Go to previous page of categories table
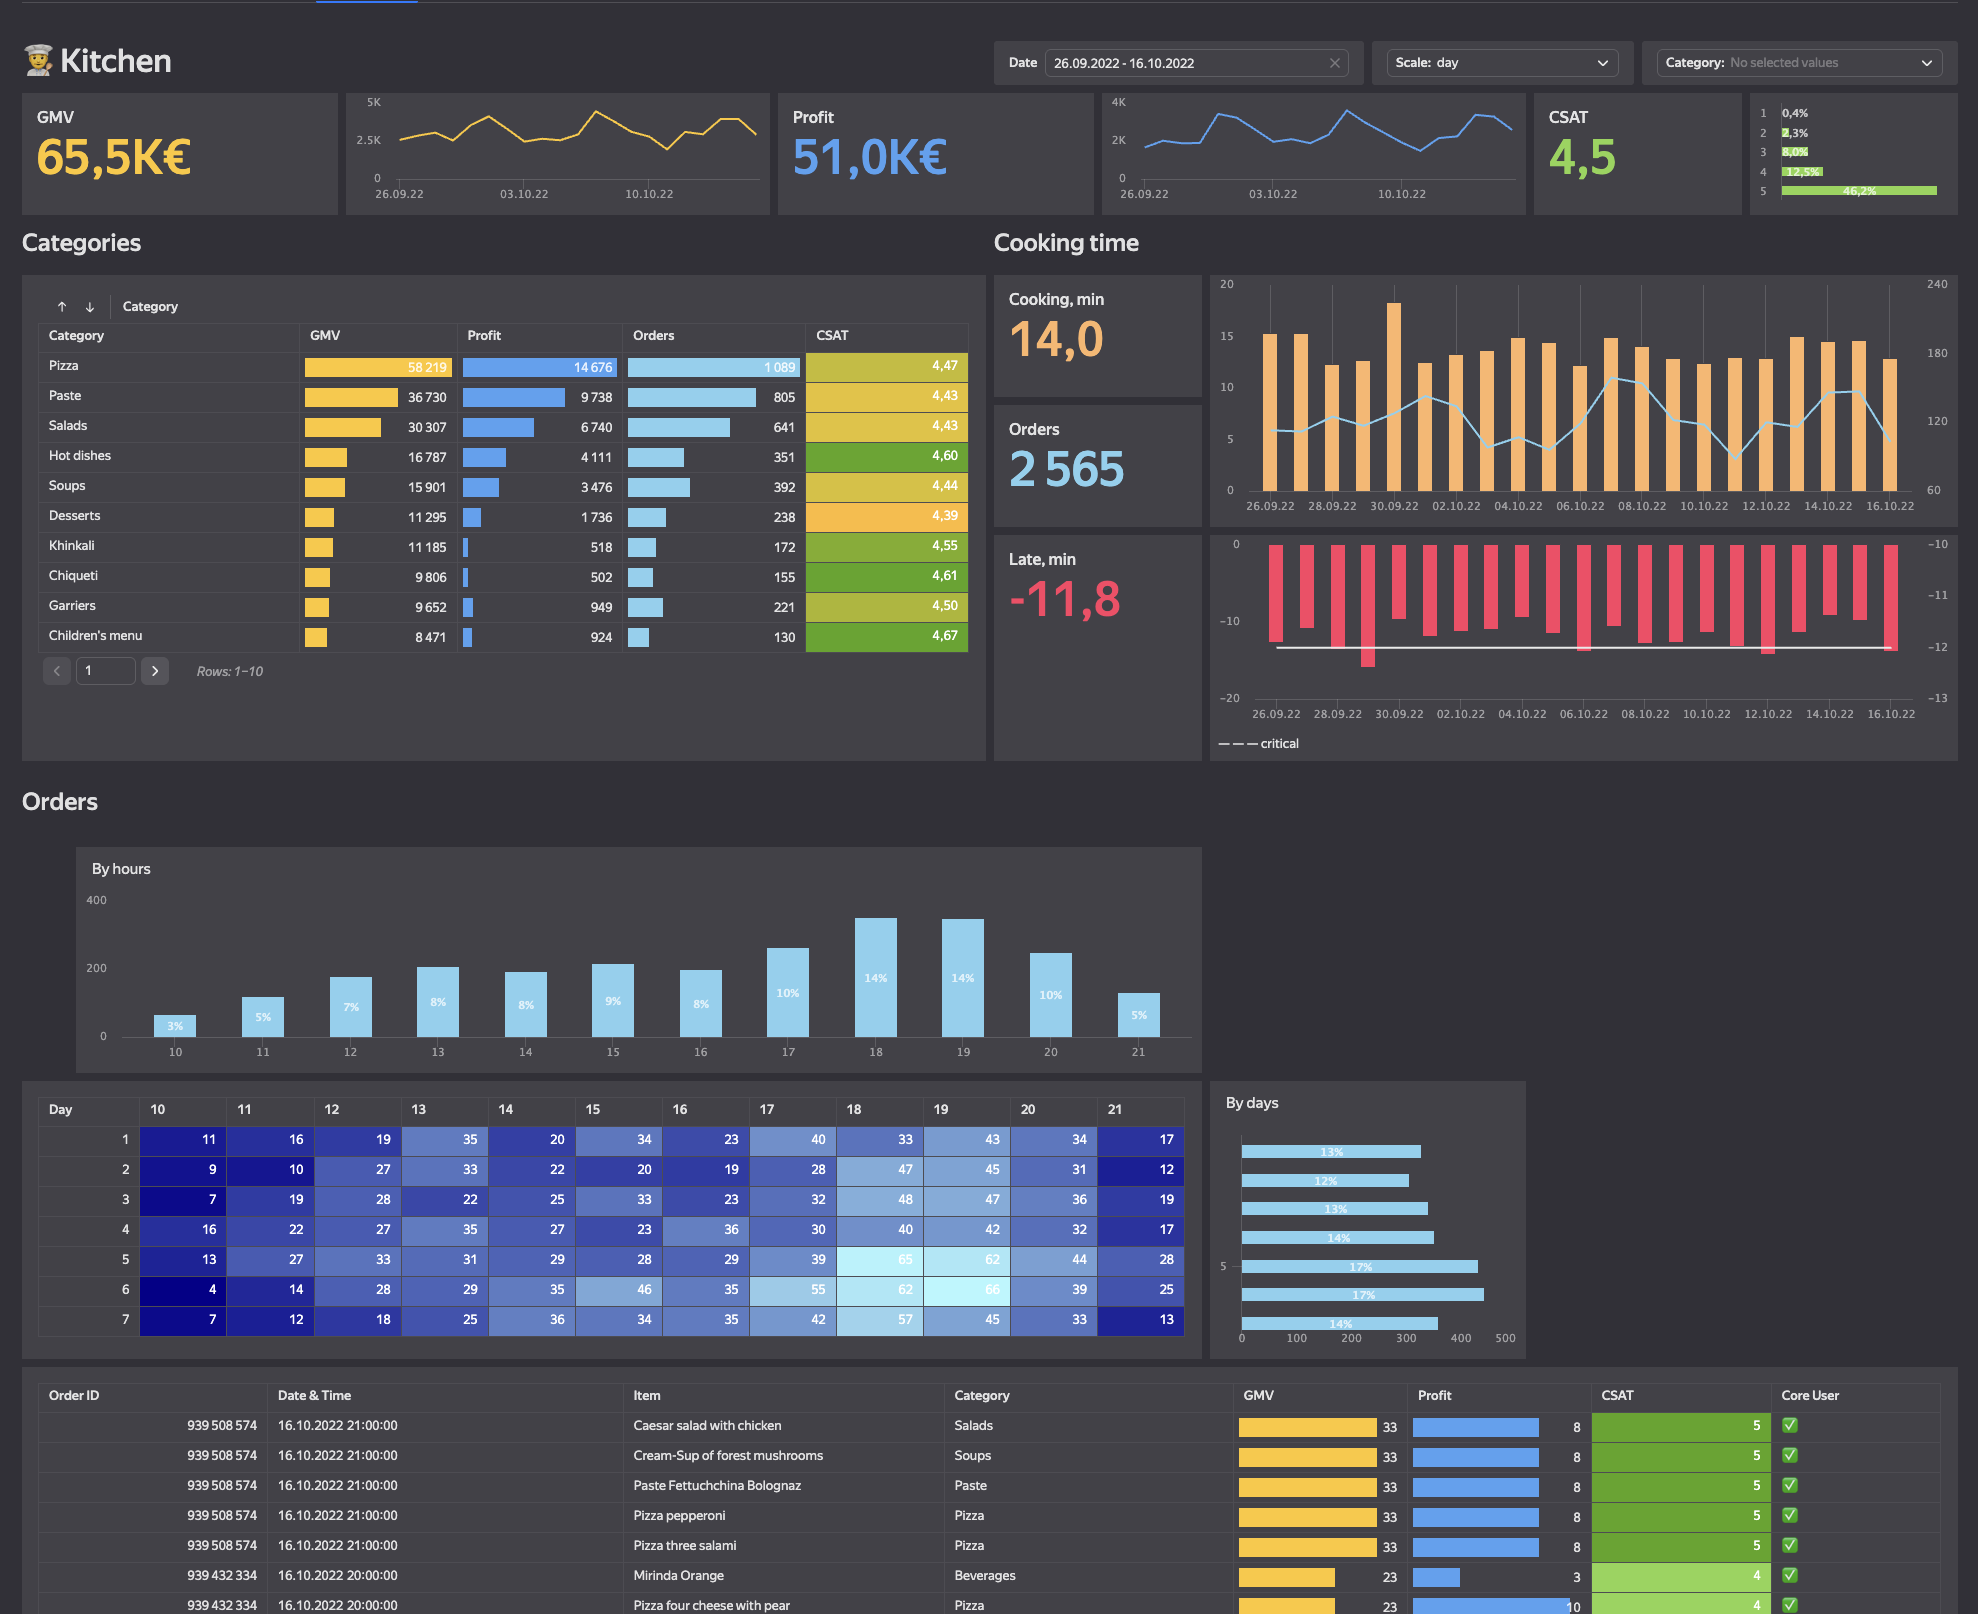This screenshot has width=1978, height=1614. [x=57, y=671]
